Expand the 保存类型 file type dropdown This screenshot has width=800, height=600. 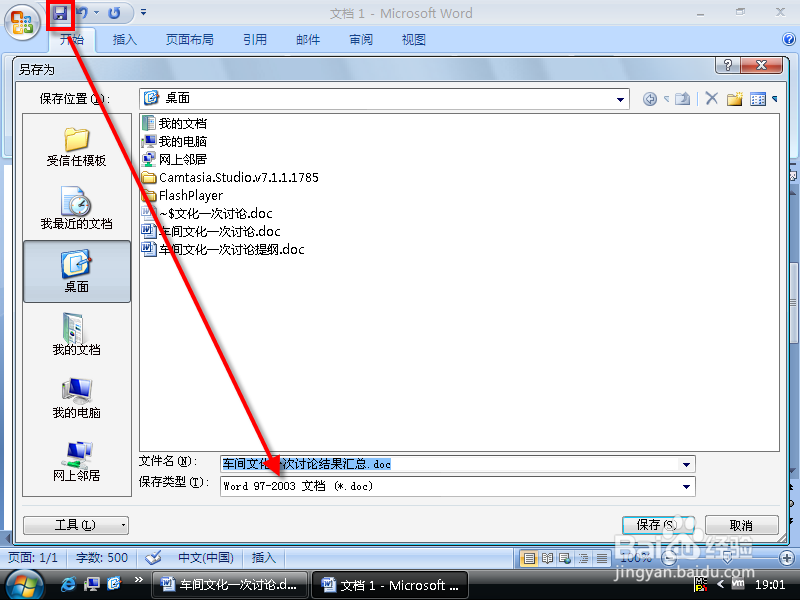coord(685,486)
